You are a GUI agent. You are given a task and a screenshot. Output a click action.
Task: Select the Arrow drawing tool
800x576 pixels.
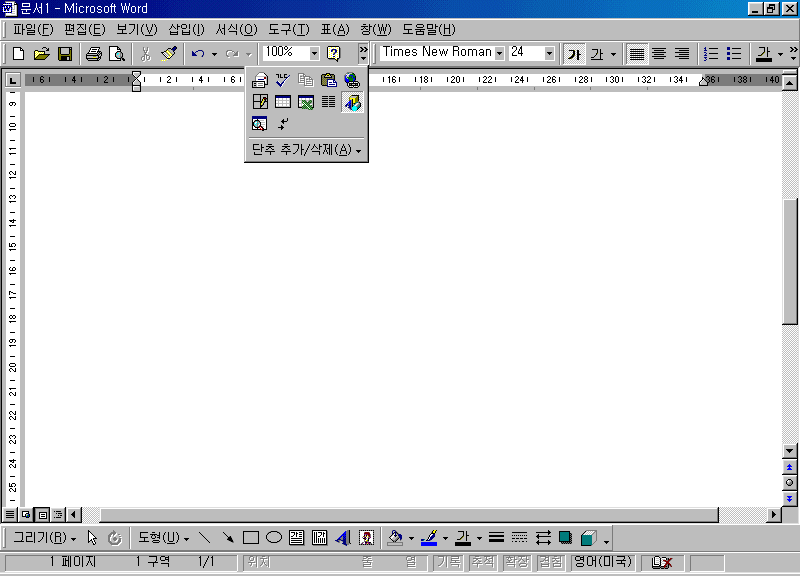pyautogui.click(x=228, y=538)
